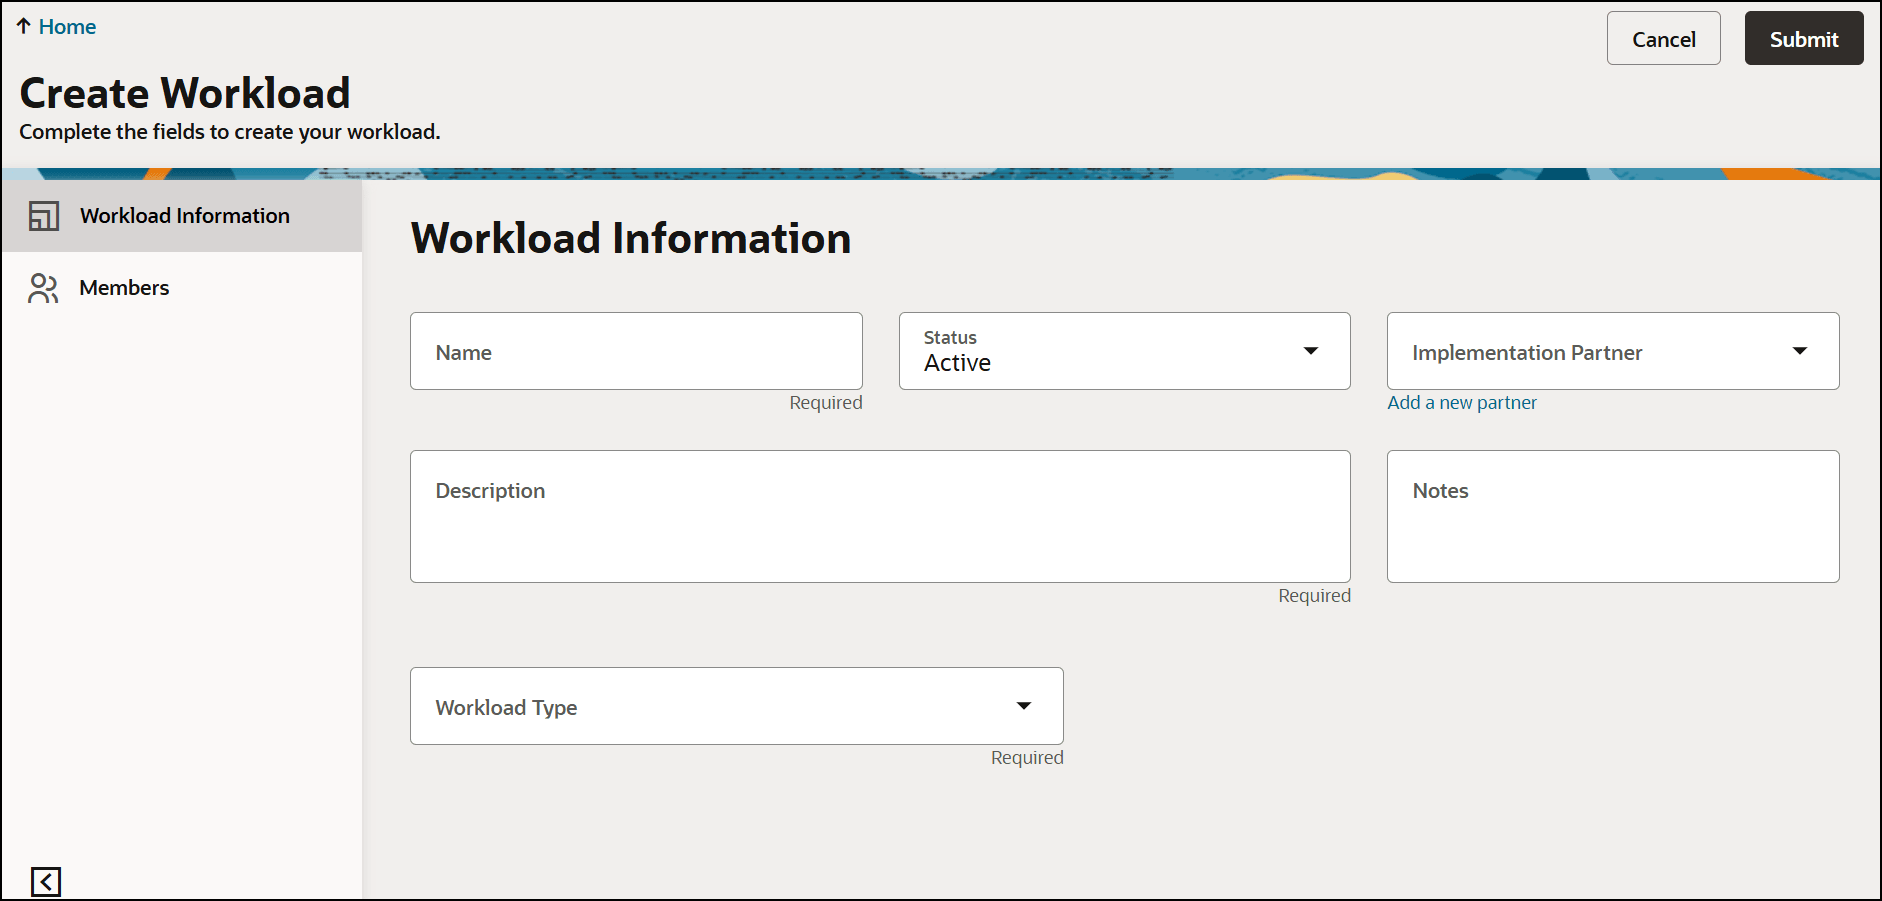Expand the Workload Type selector
1882x901 pixels.
coord(736,706)
